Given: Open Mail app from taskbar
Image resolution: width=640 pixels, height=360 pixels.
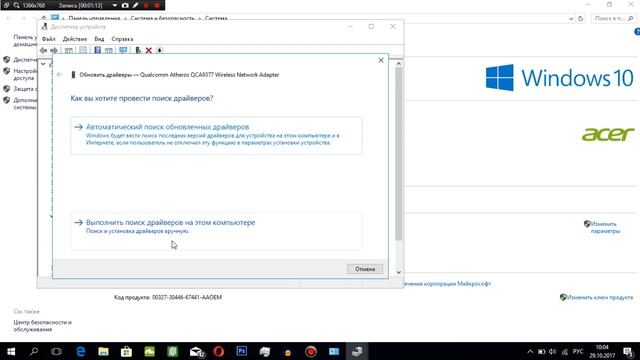Looking at the screenshot, I should (x=197, y=351).
